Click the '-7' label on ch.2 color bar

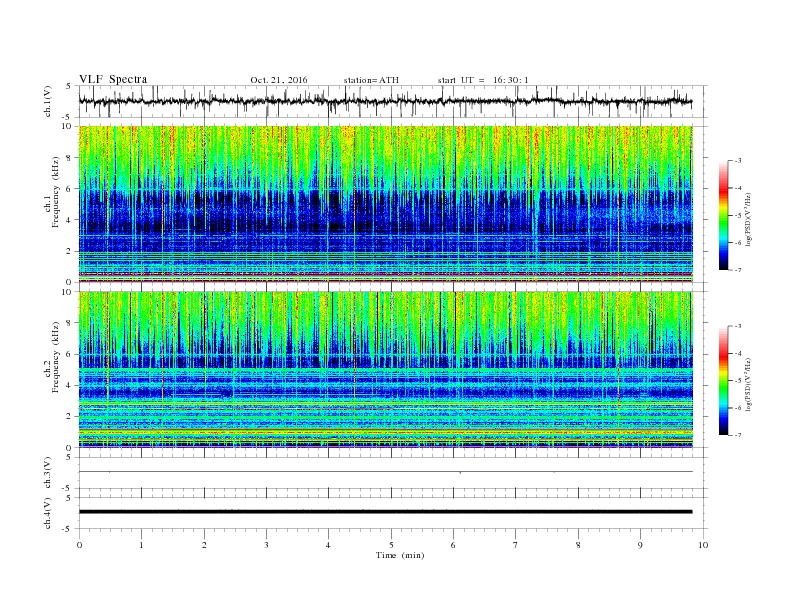coord(737,435)
